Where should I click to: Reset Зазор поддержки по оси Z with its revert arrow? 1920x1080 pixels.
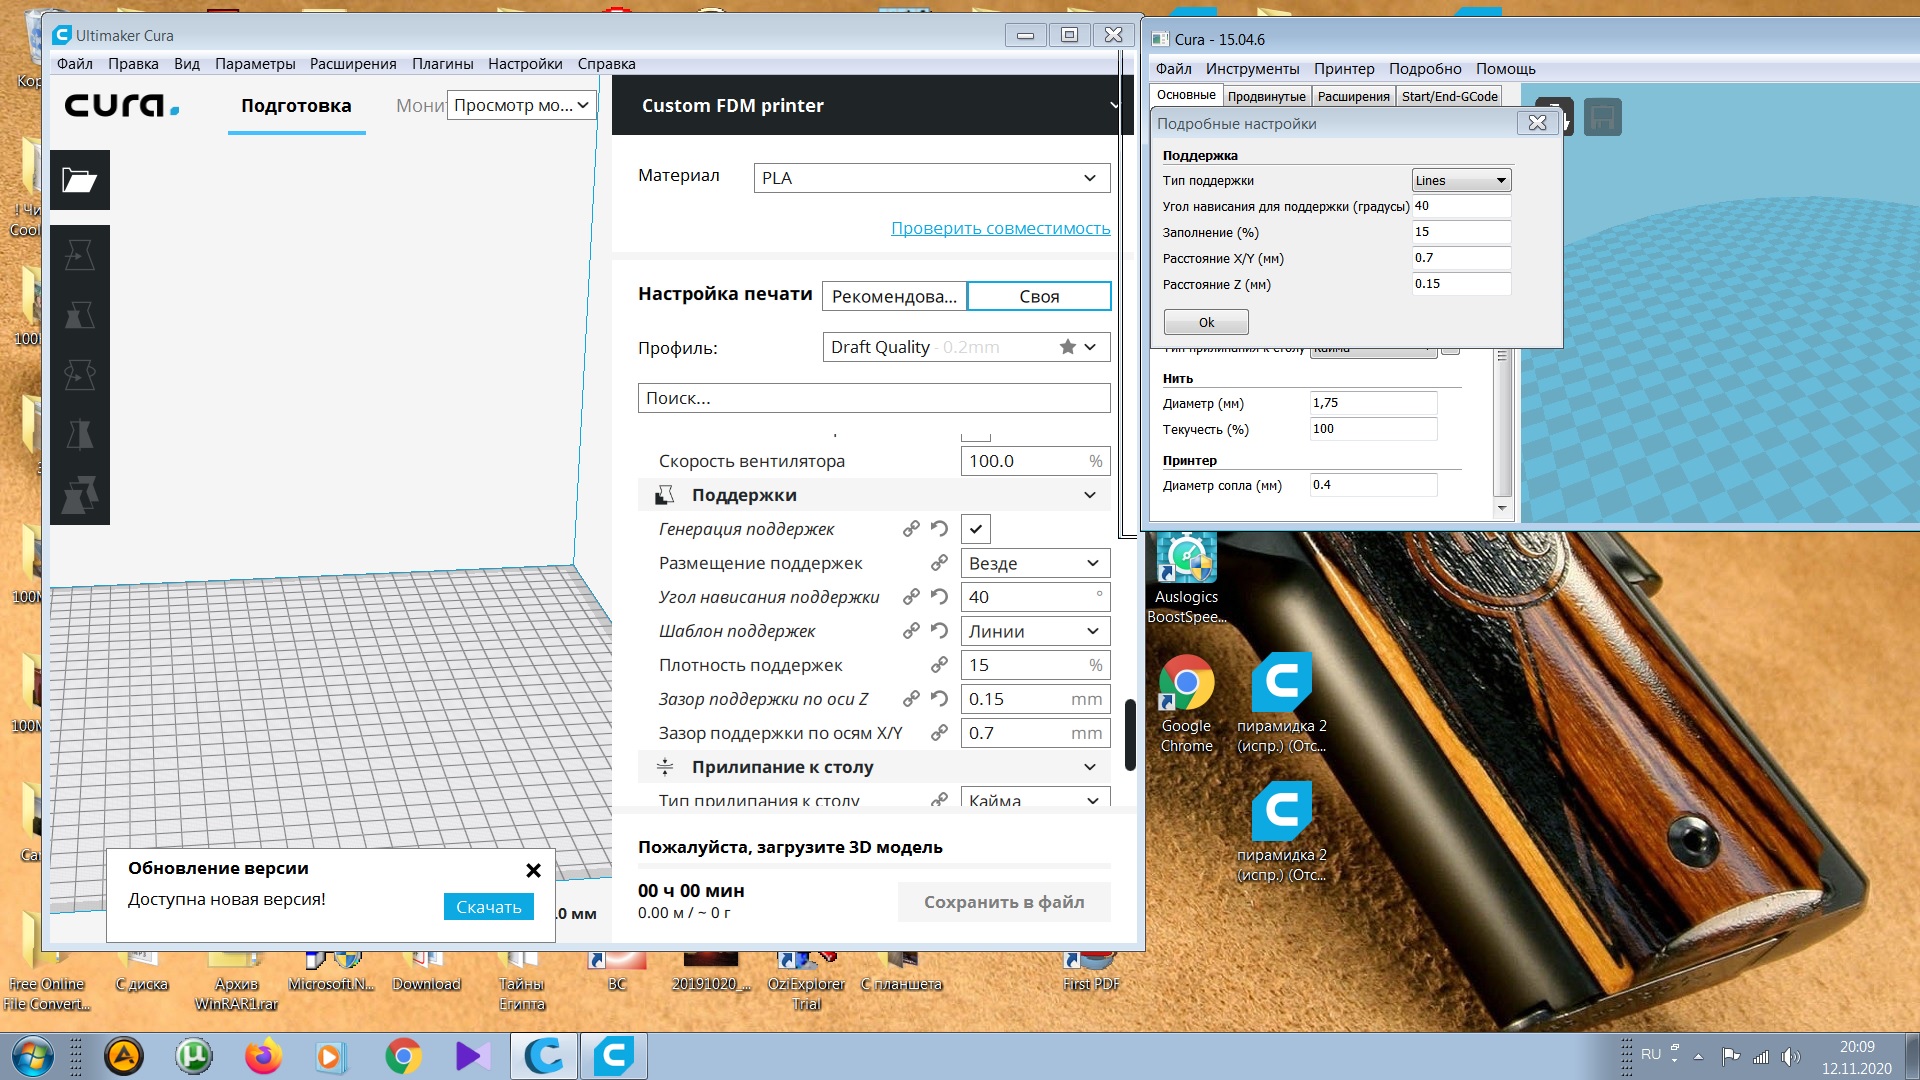point(939,699)
